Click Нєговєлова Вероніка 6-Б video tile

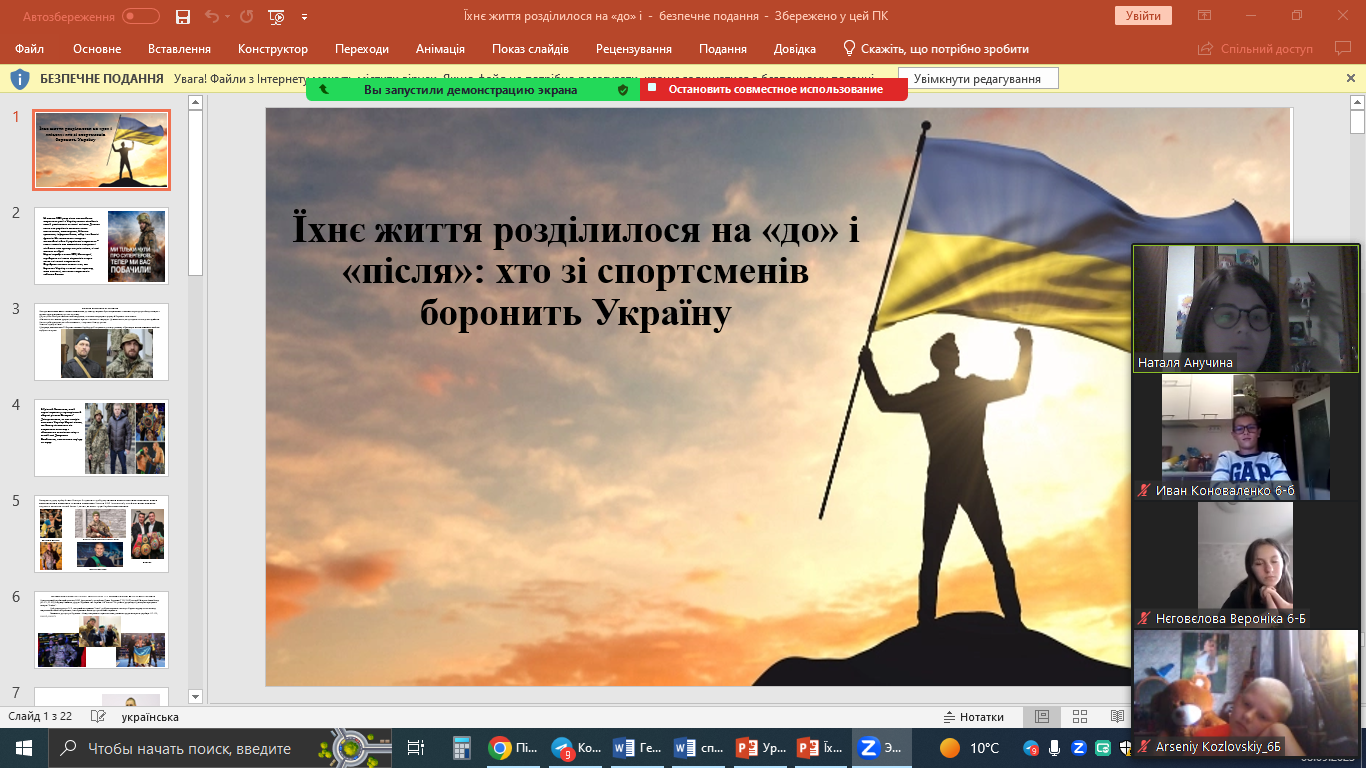click(x=1246, y=565)
